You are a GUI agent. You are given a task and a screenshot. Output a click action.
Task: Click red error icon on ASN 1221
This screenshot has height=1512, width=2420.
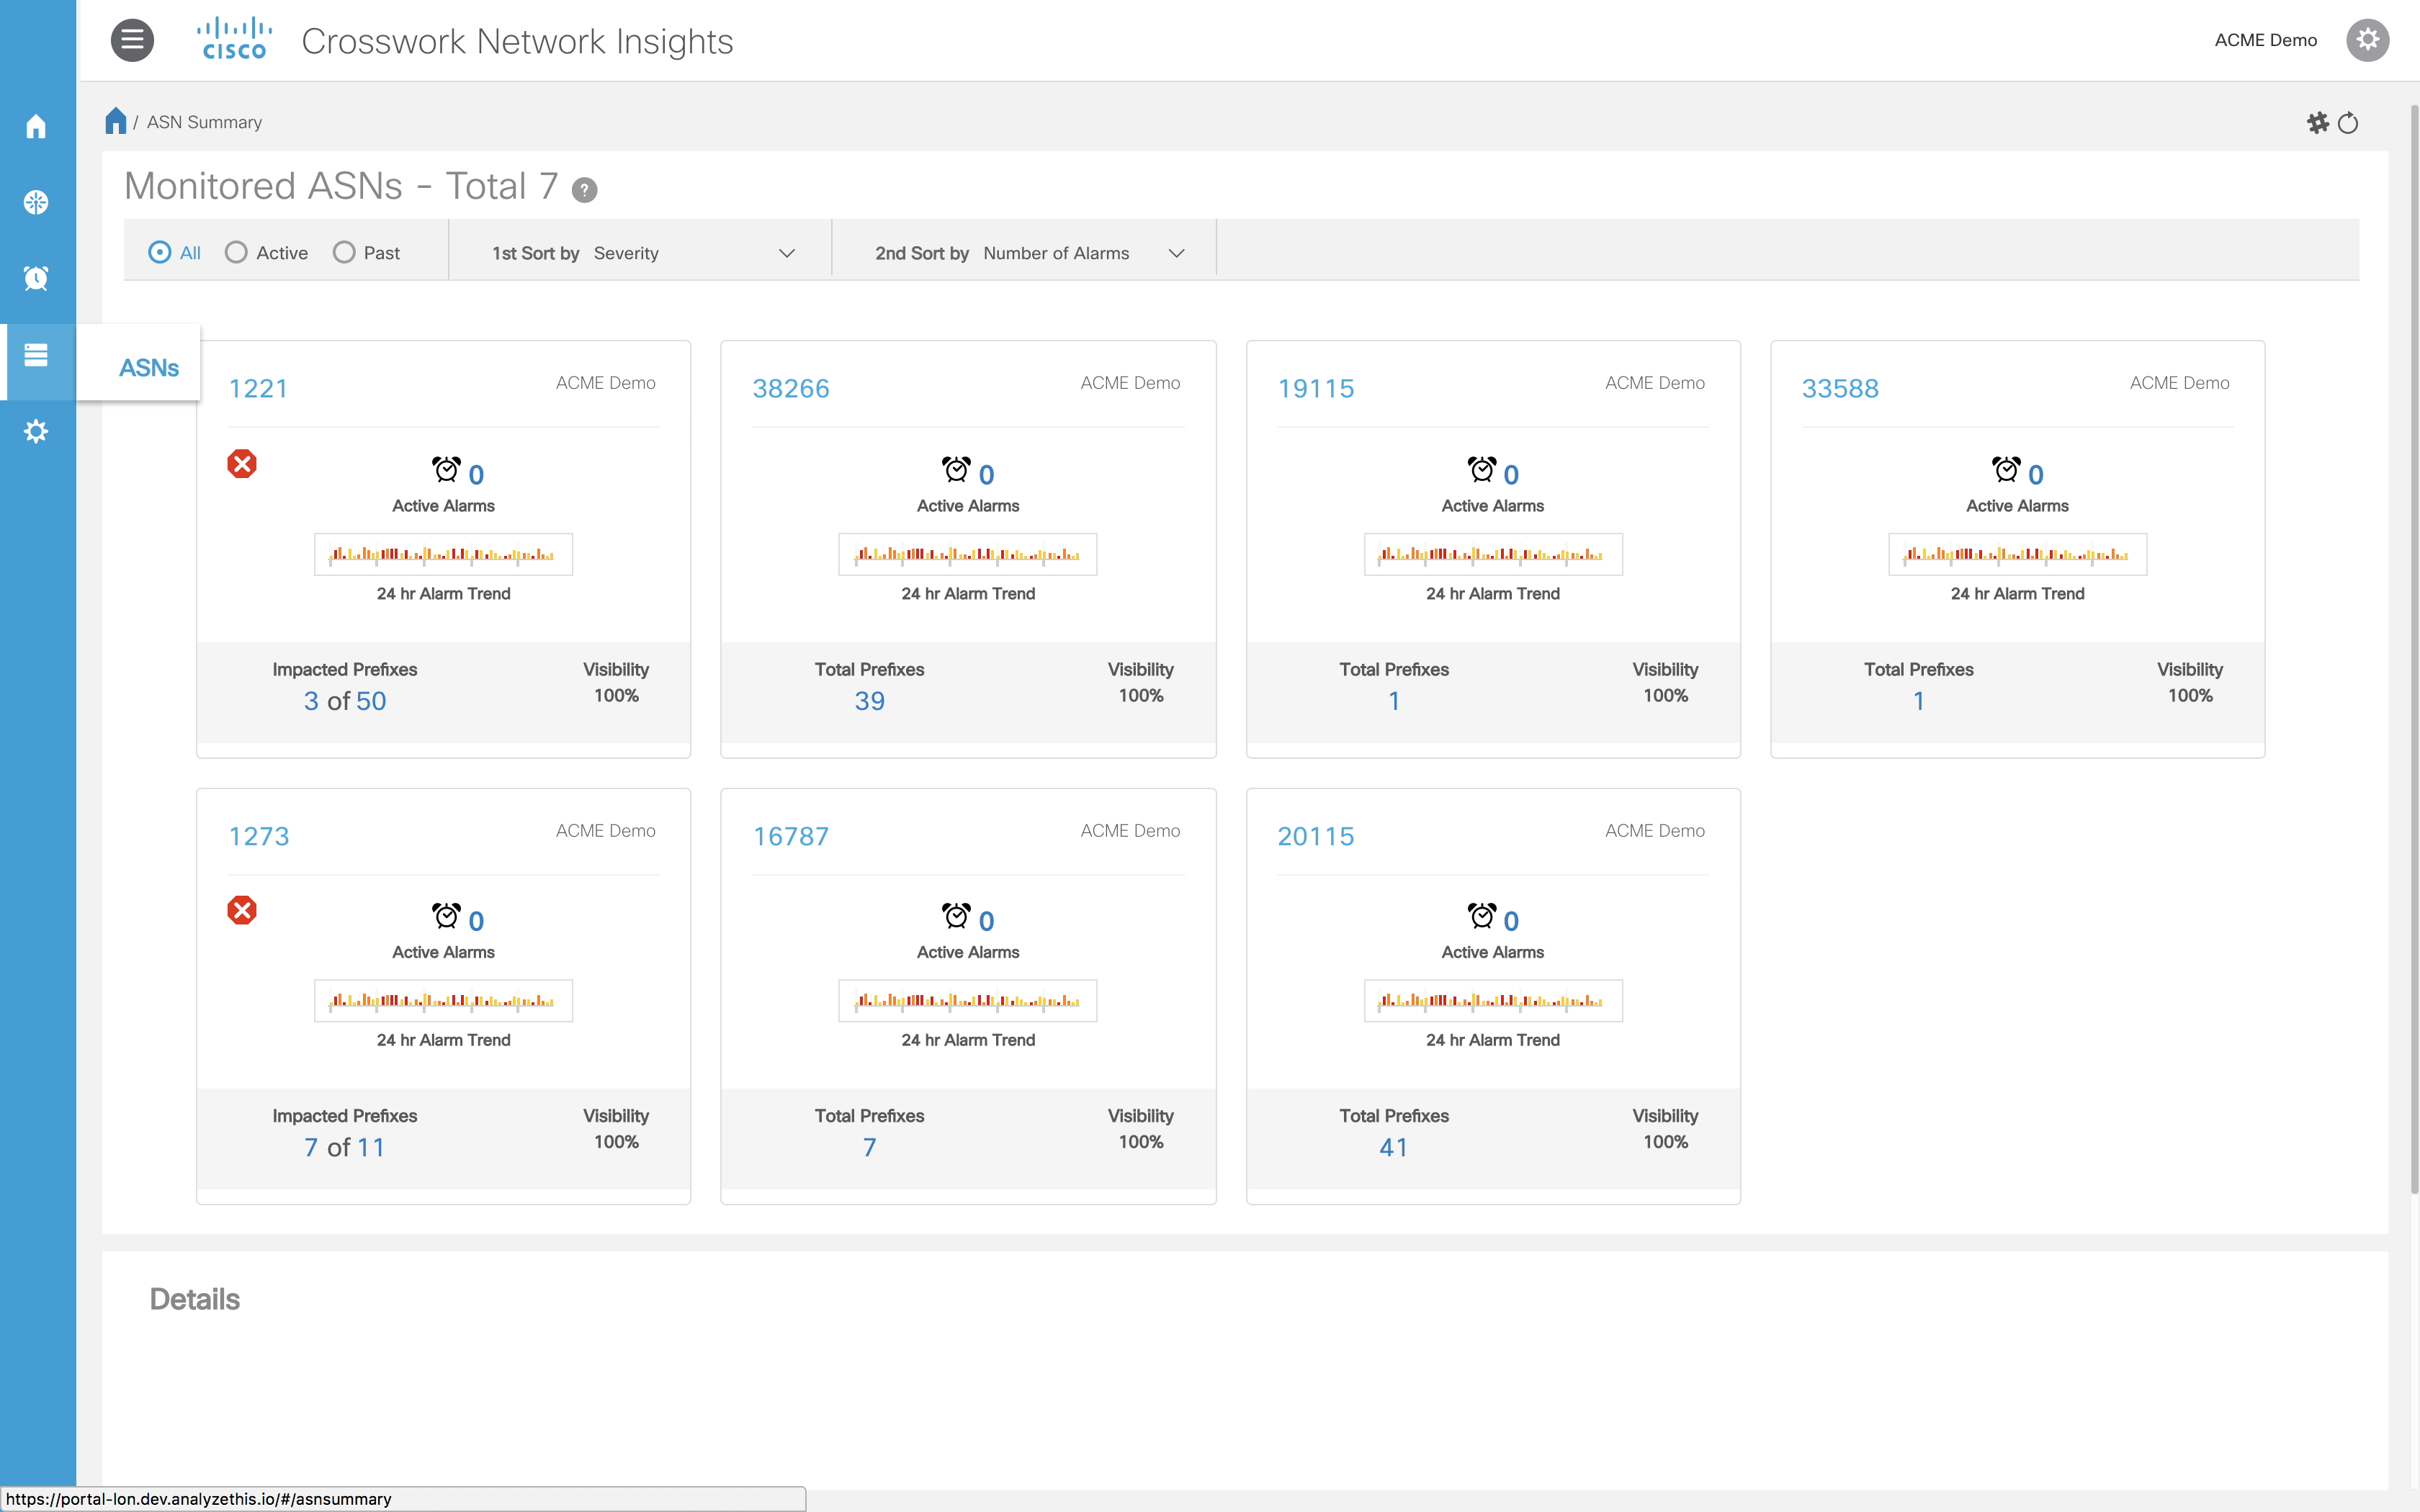(x=242, y=464)
